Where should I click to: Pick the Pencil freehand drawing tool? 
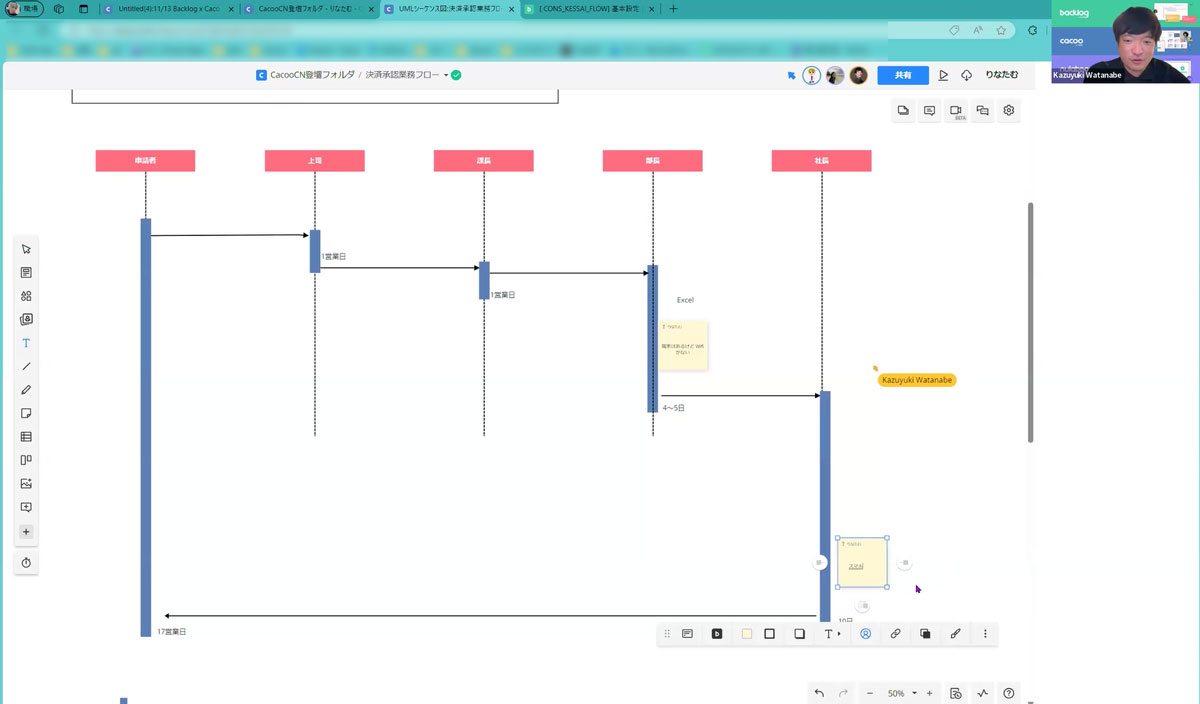click(x=26, y=390)
